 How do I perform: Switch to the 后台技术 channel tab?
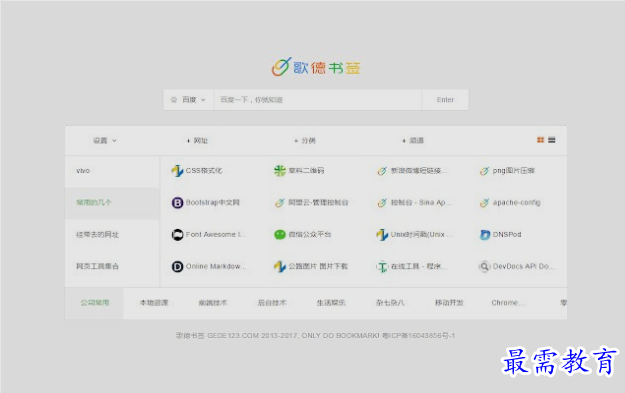pyautogui.click(x=272, y=303)
